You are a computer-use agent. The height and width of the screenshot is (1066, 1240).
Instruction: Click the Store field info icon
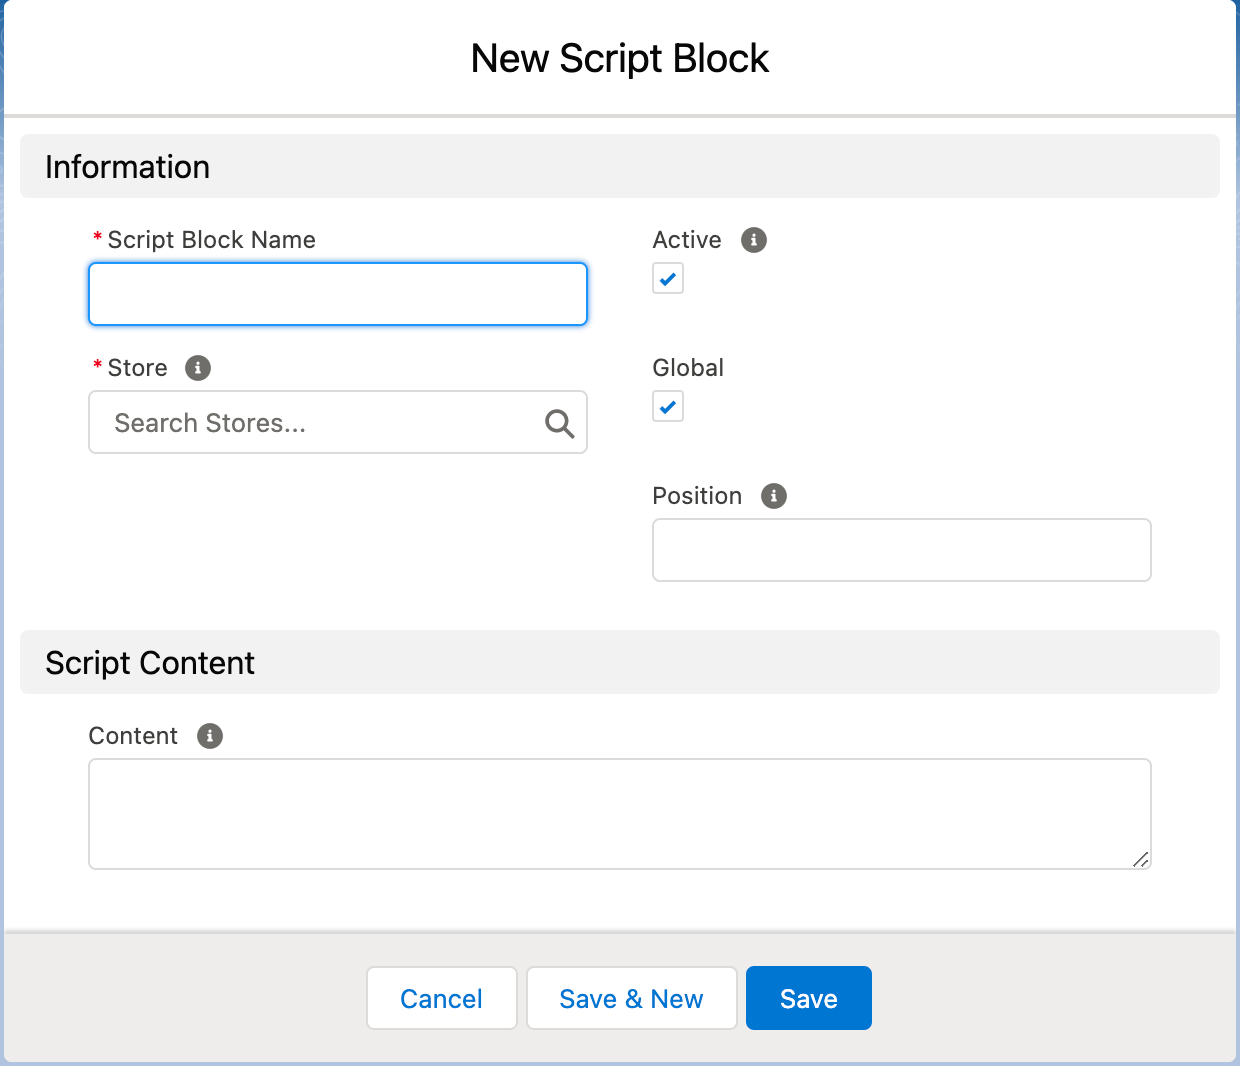(197, 368)
